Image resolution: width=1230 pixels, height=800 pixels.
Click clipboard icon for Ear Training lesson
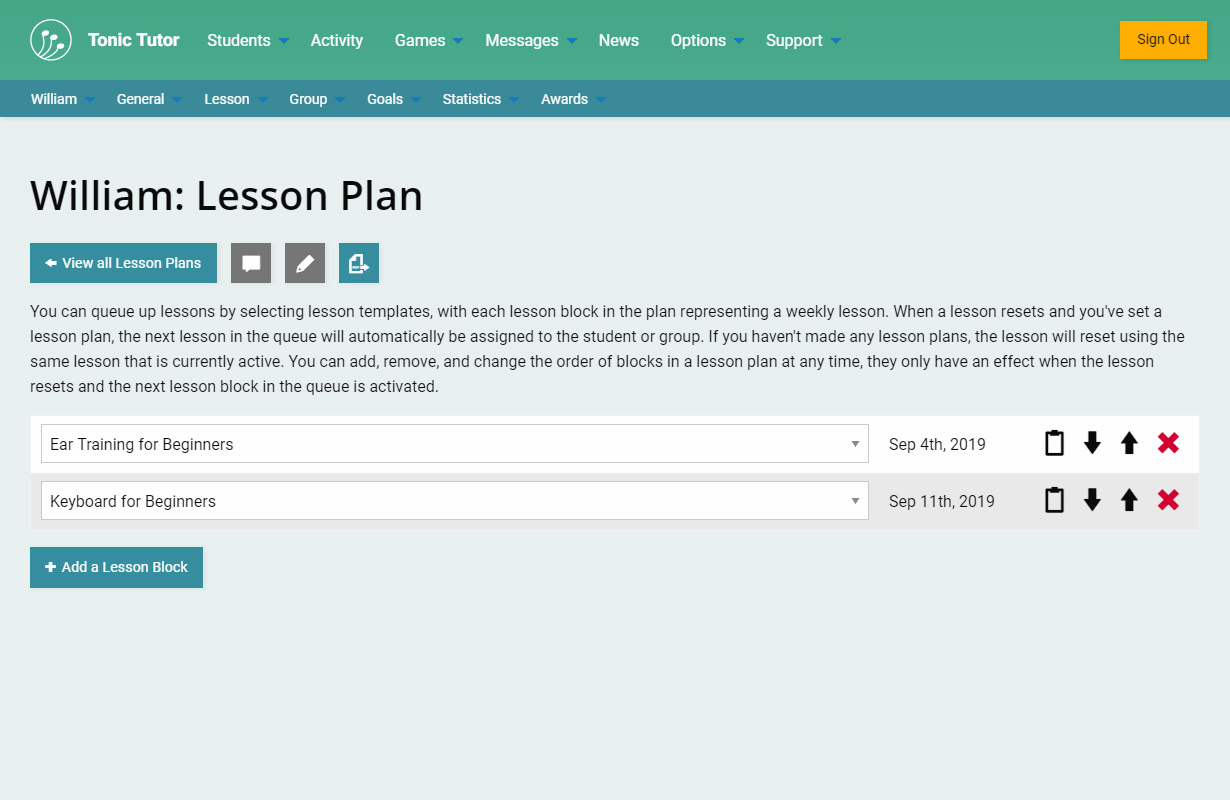(1054, 443)
